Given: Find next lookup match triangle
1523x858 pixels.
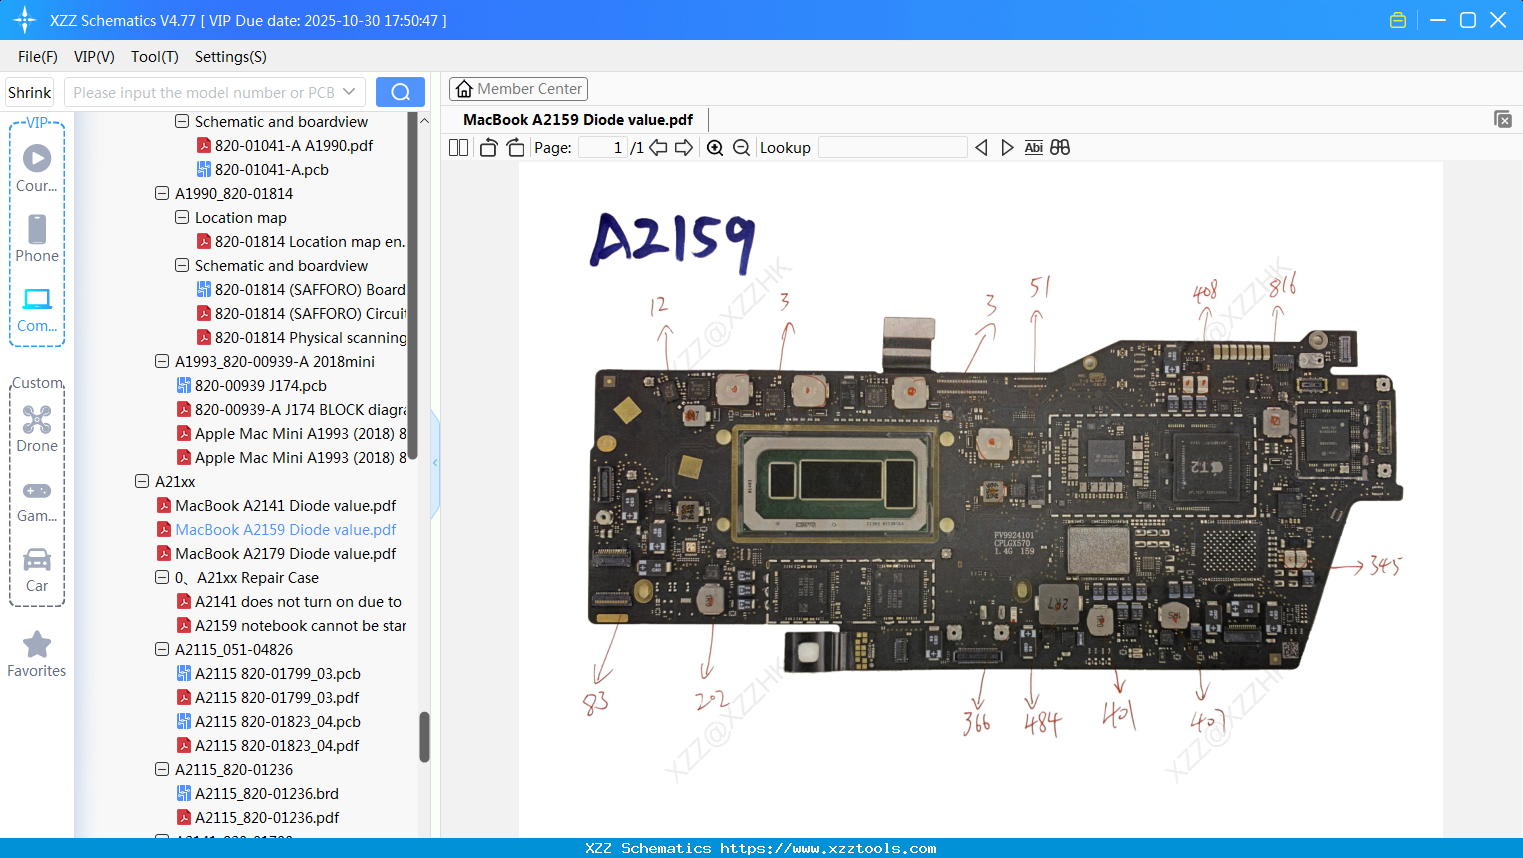Looking at the screenshot, I should click(x=1007, y=148).
